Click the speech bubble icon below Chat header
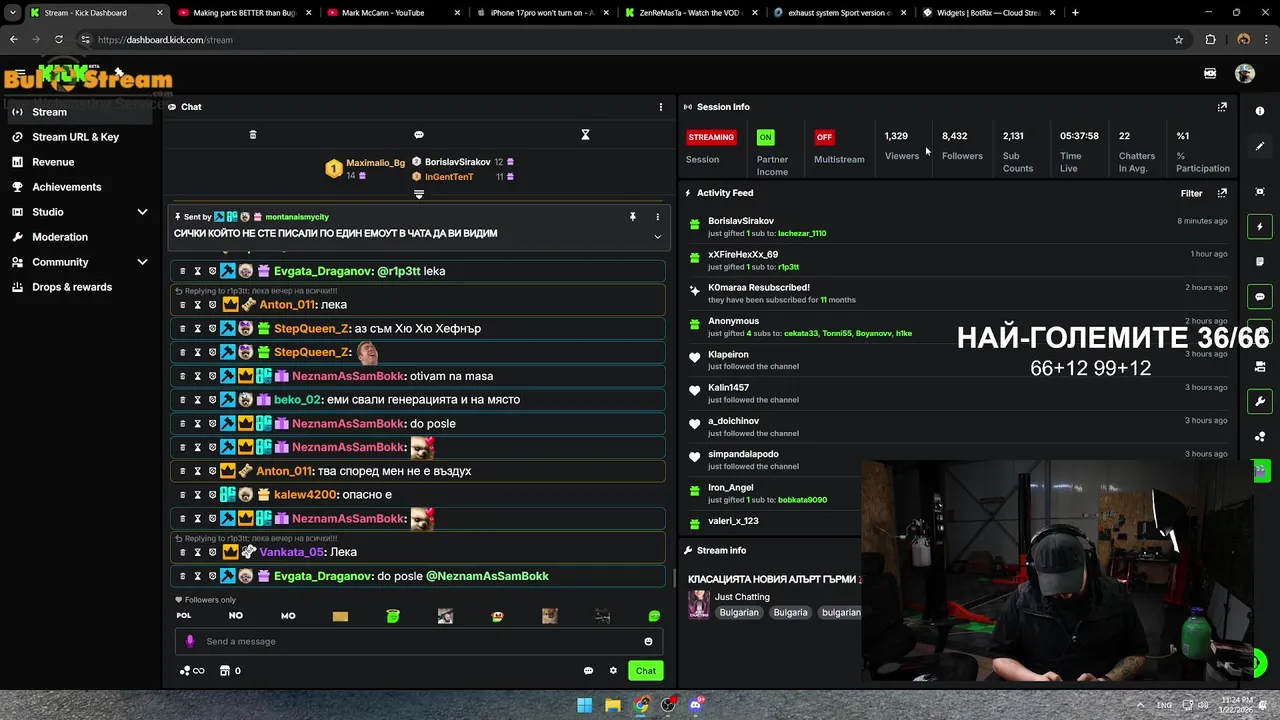The height and width of the screenshot is (720, 1280). tap(419, 135)
